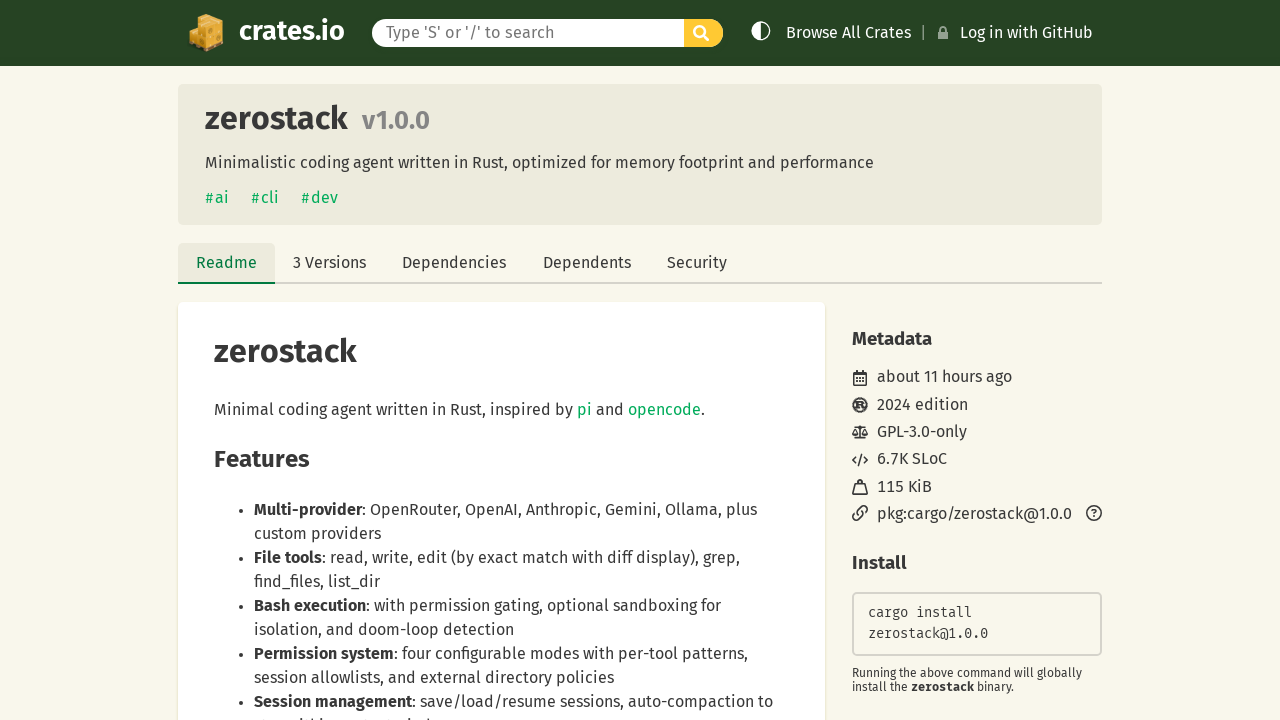Click the version label v1.0.0
The height and width of the screenshot is (720, 1280).
396,120
